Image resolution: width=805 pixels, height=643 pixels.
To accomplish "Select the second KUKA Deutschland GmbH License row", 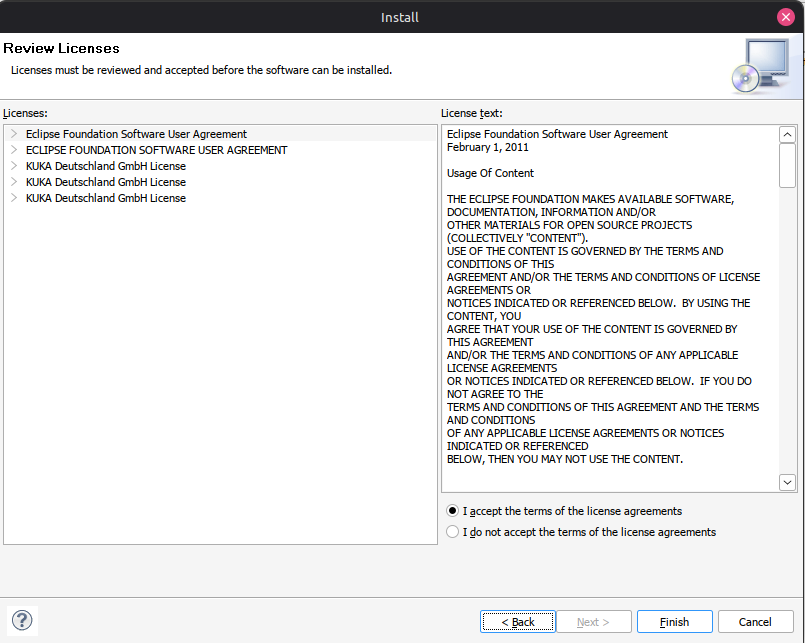I will tap(220, 182).
